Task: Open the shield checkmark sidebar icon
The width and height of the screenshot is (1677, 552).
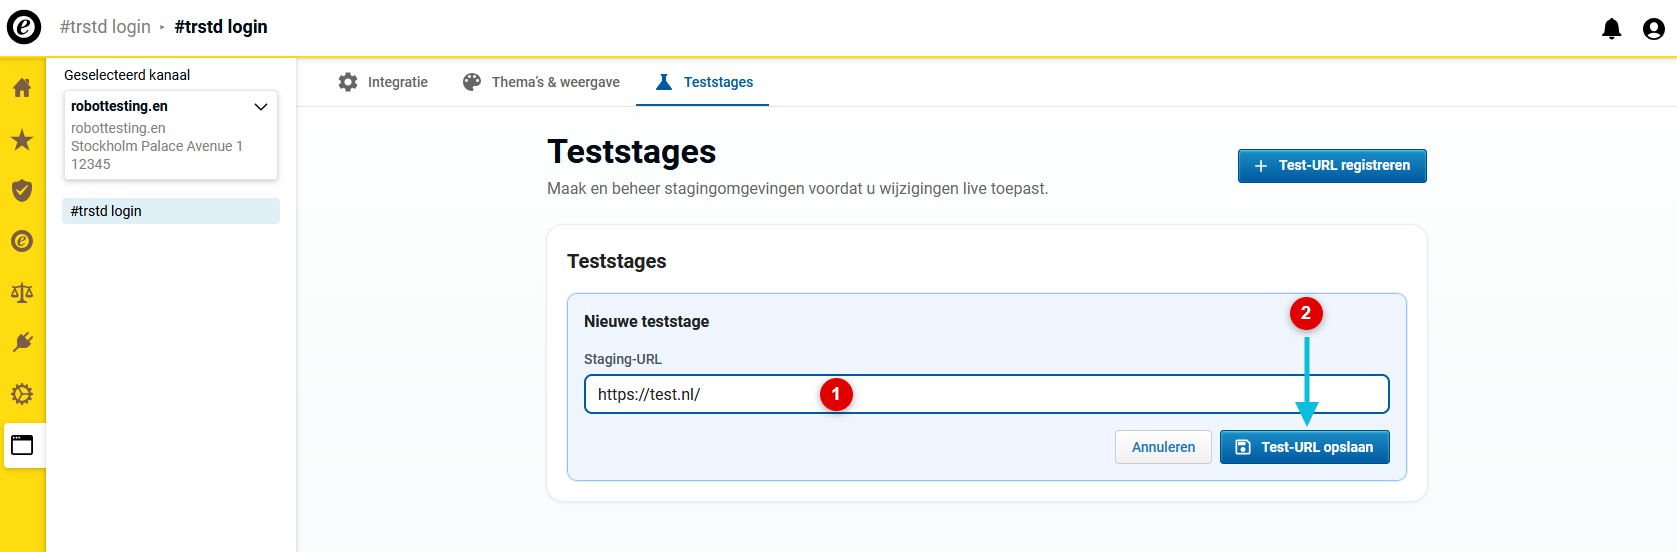Action: 22,190
